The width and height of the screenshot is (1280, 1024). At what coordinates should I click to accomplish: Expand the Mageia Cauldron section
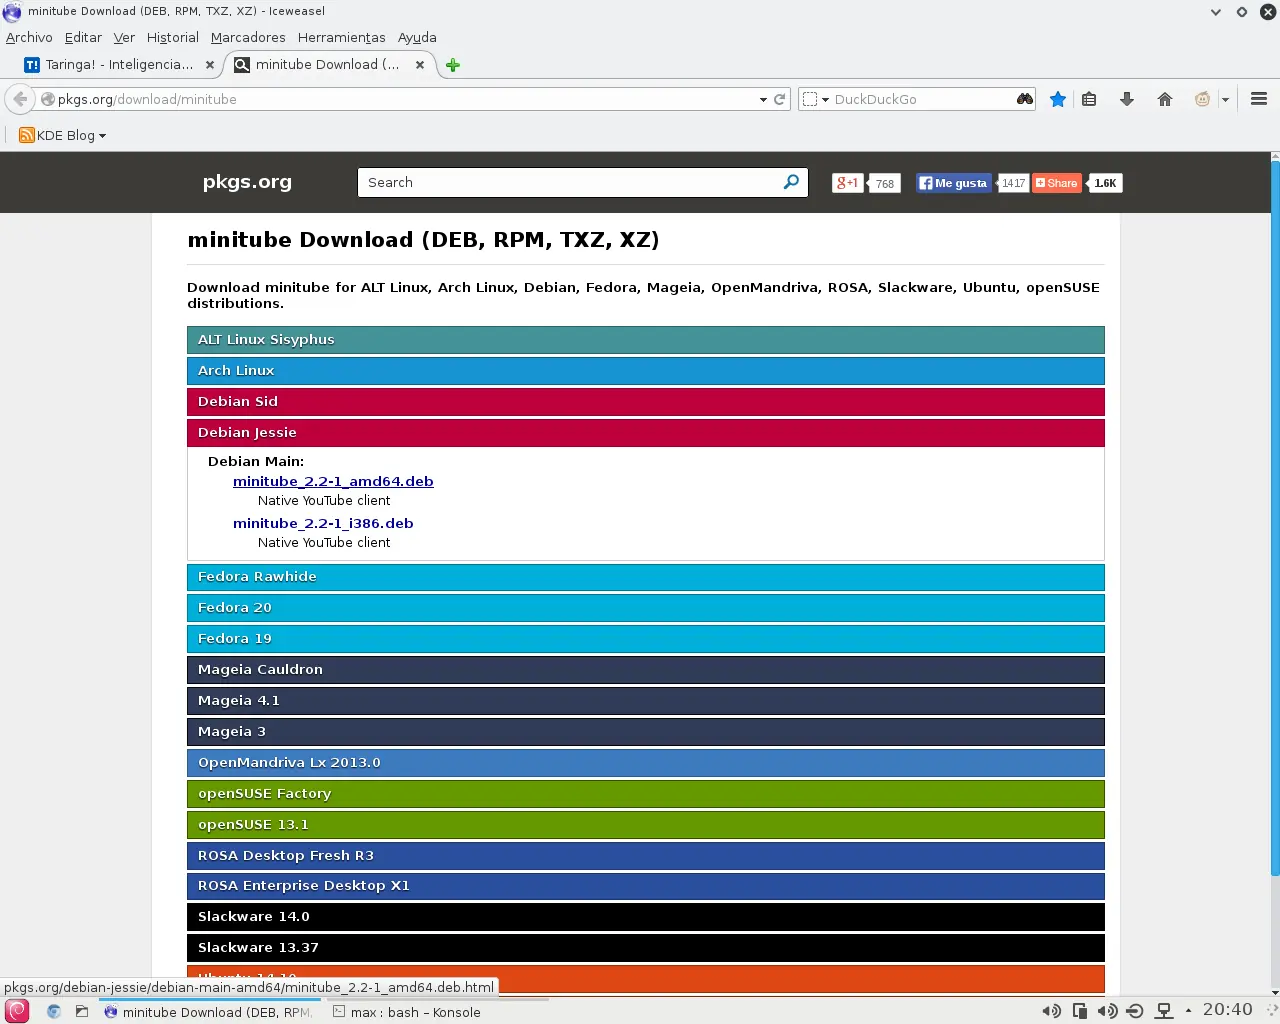point(646,670)
